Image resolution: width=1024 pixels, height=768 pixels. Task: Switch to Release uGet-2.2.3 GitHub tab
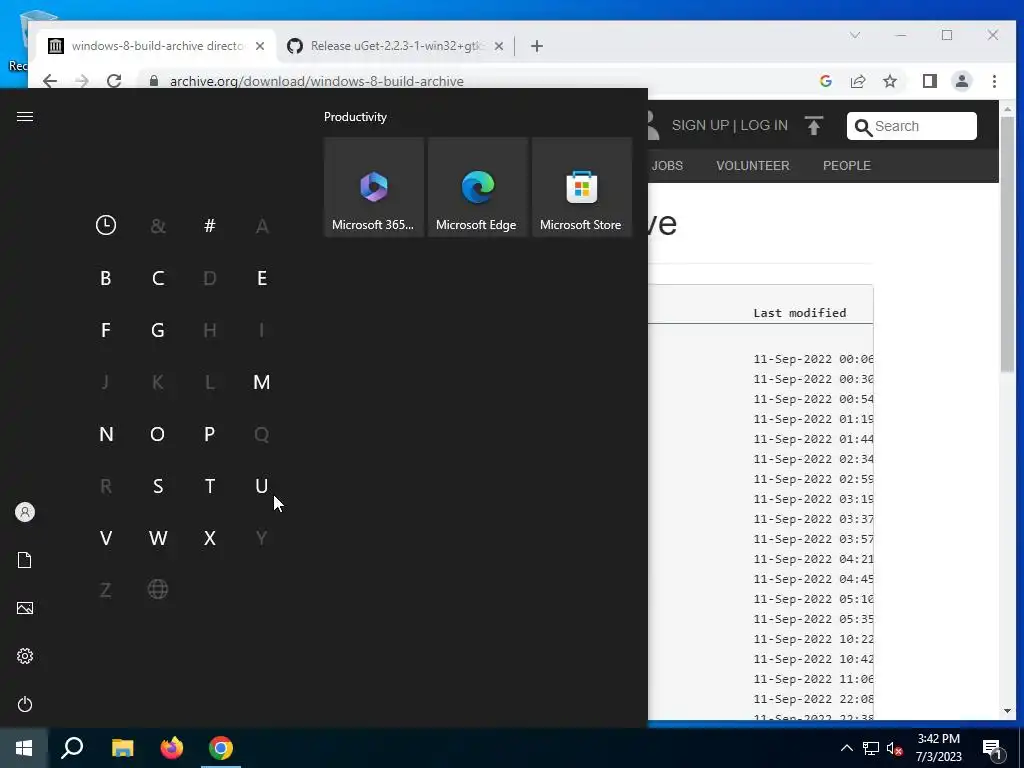[397, 46]
